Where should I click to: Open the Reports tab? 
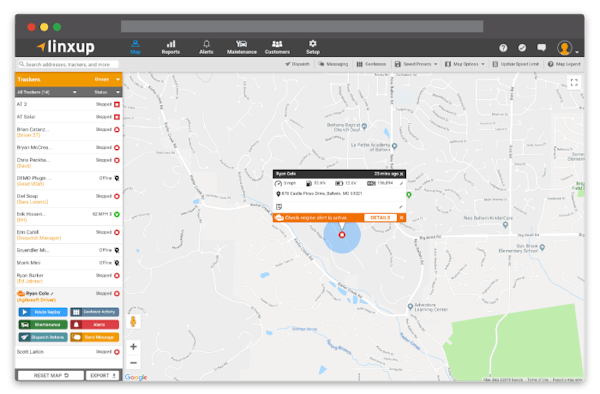(171, 47)
